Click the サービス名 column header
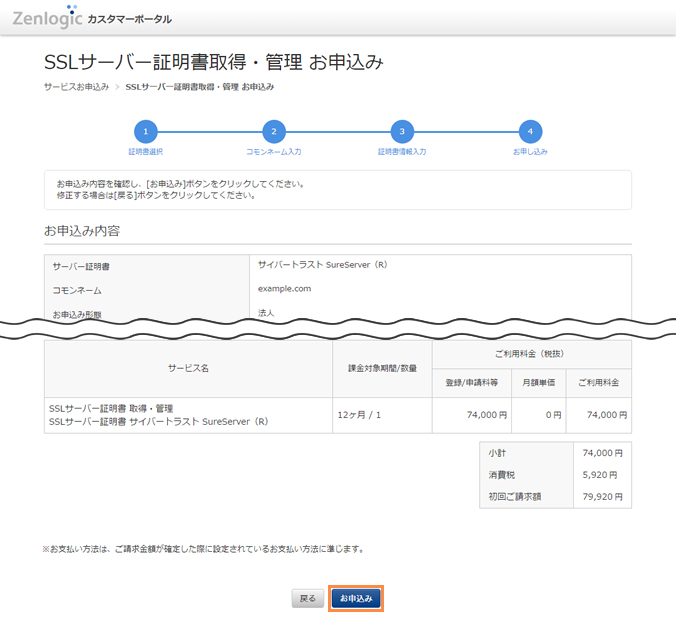This screenshot has height=623, width=676. coord(188,368)
